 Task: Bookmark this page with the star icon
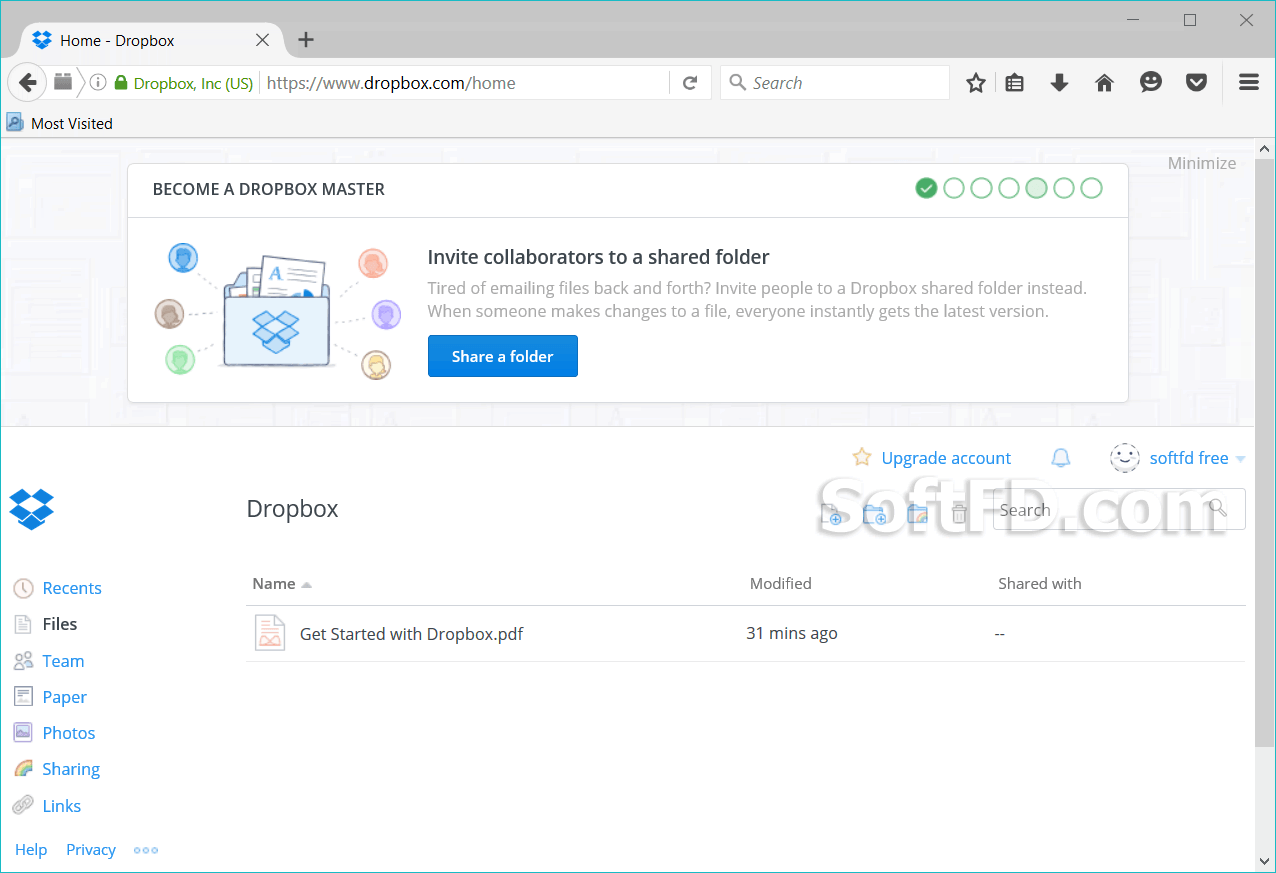(x=976, y=83)
